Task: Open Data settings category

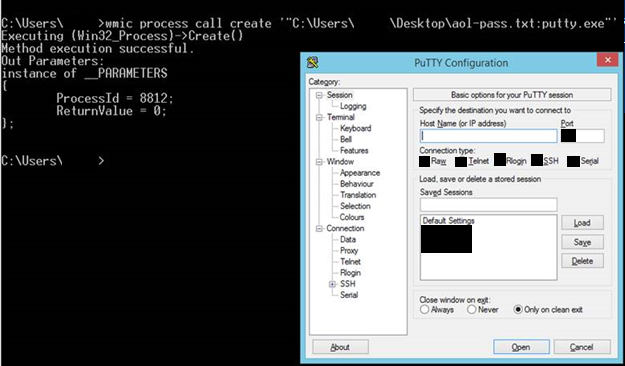Action: coord(348,240)
